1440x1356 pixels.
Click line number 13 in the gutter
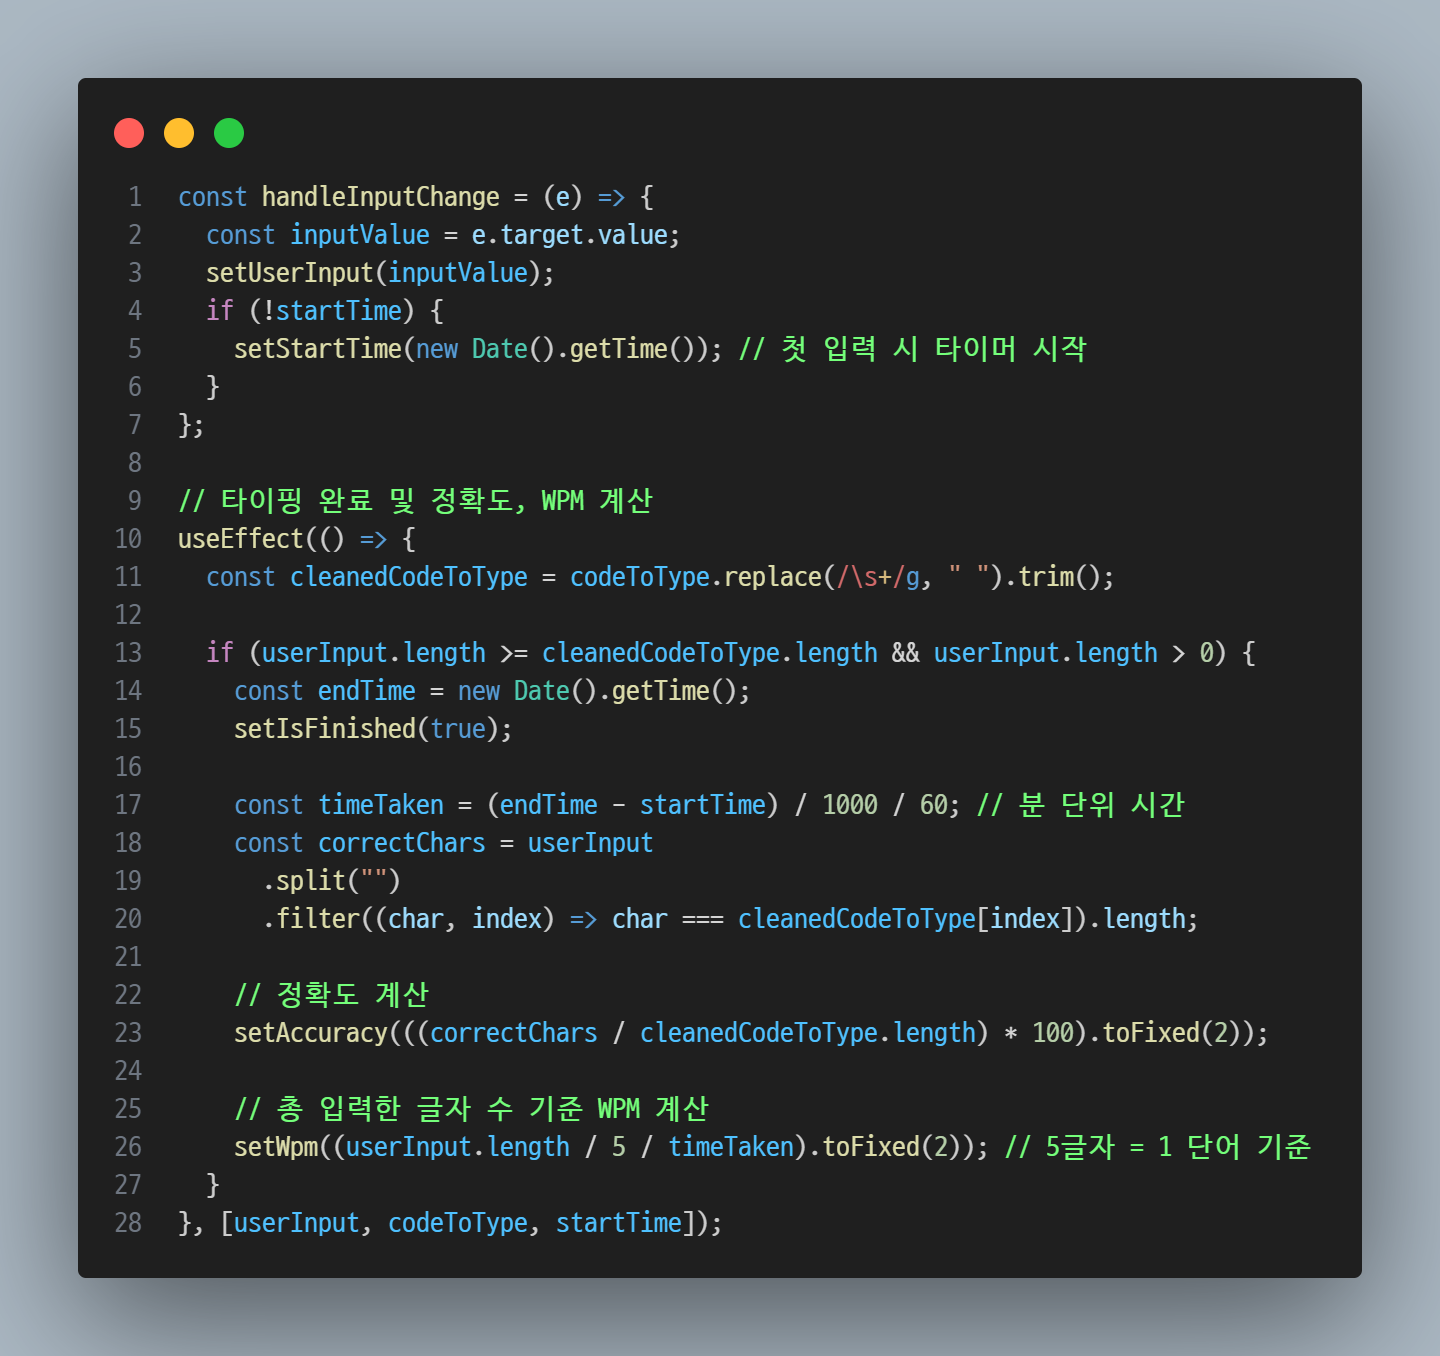point(128,653)
